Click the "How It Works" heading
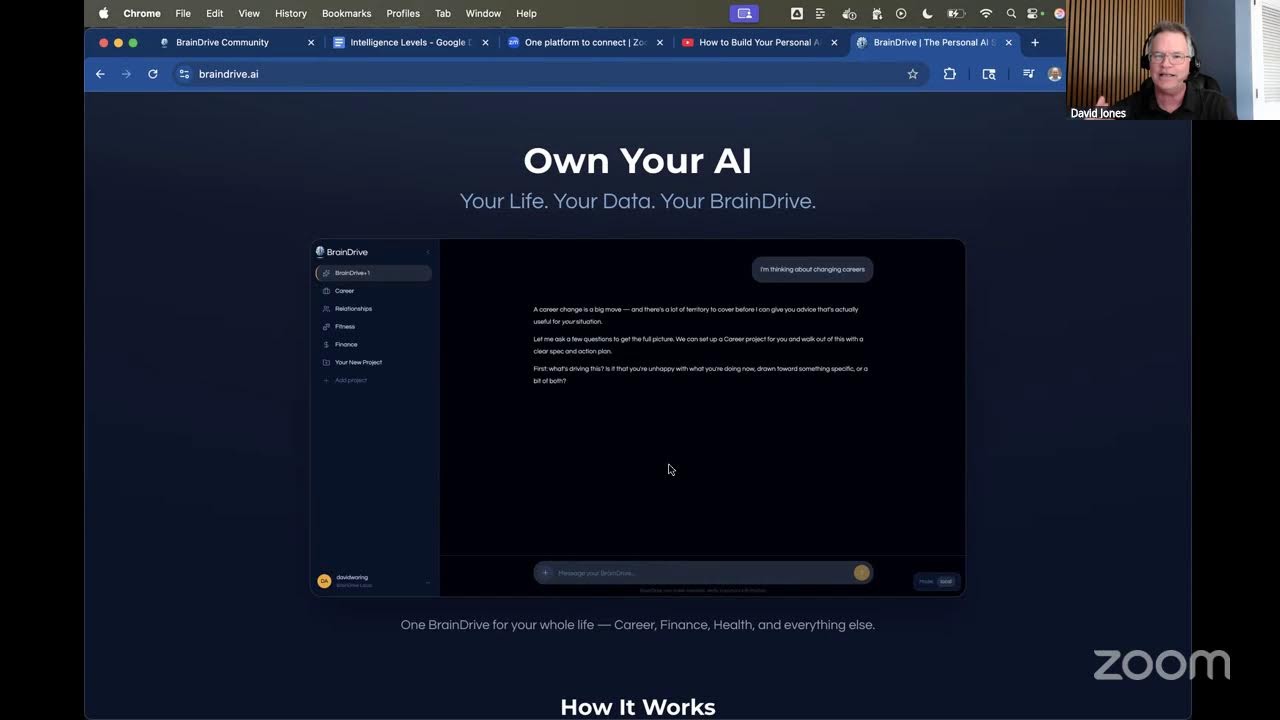 coord(637,707)
